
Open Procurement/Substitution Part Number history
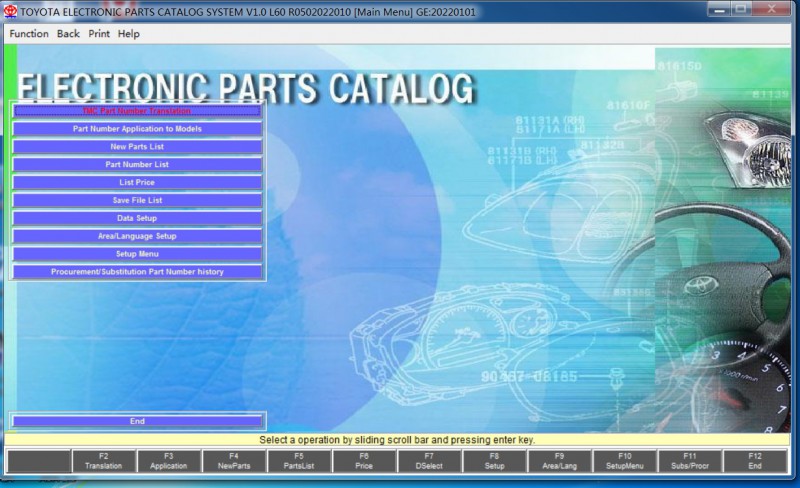(x=137, y=272)
